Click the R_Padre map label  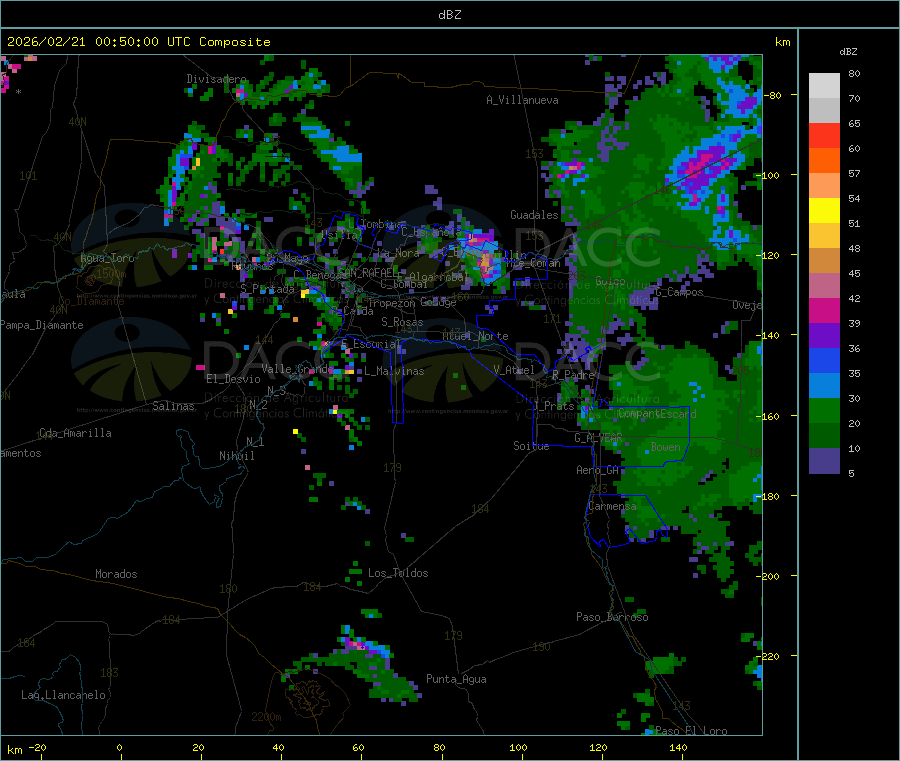coord(573,375)
